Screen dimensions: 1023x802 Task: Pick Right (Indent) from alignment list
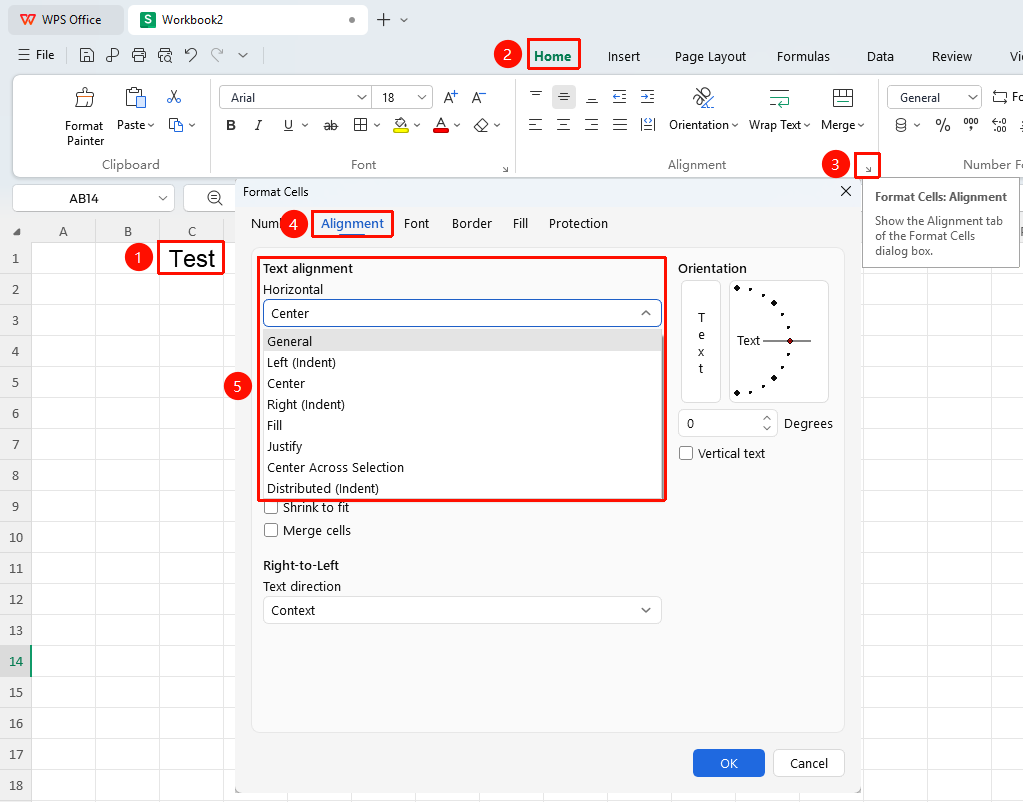coord(463,405)
